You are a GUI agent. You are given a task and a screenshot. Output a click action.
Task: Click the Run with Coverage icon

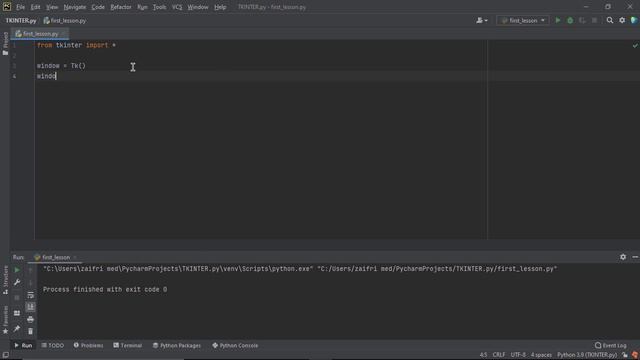click(x=582, y=20)
